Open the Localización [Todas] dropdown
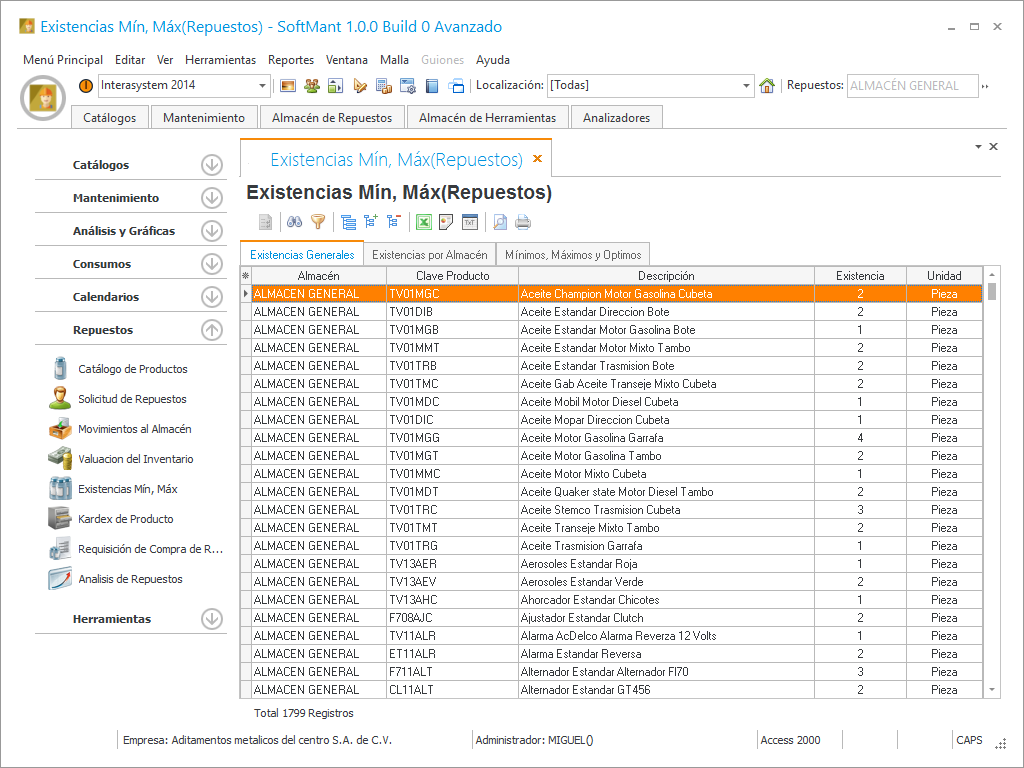The image size is (1024, 768). pos(746,86)
